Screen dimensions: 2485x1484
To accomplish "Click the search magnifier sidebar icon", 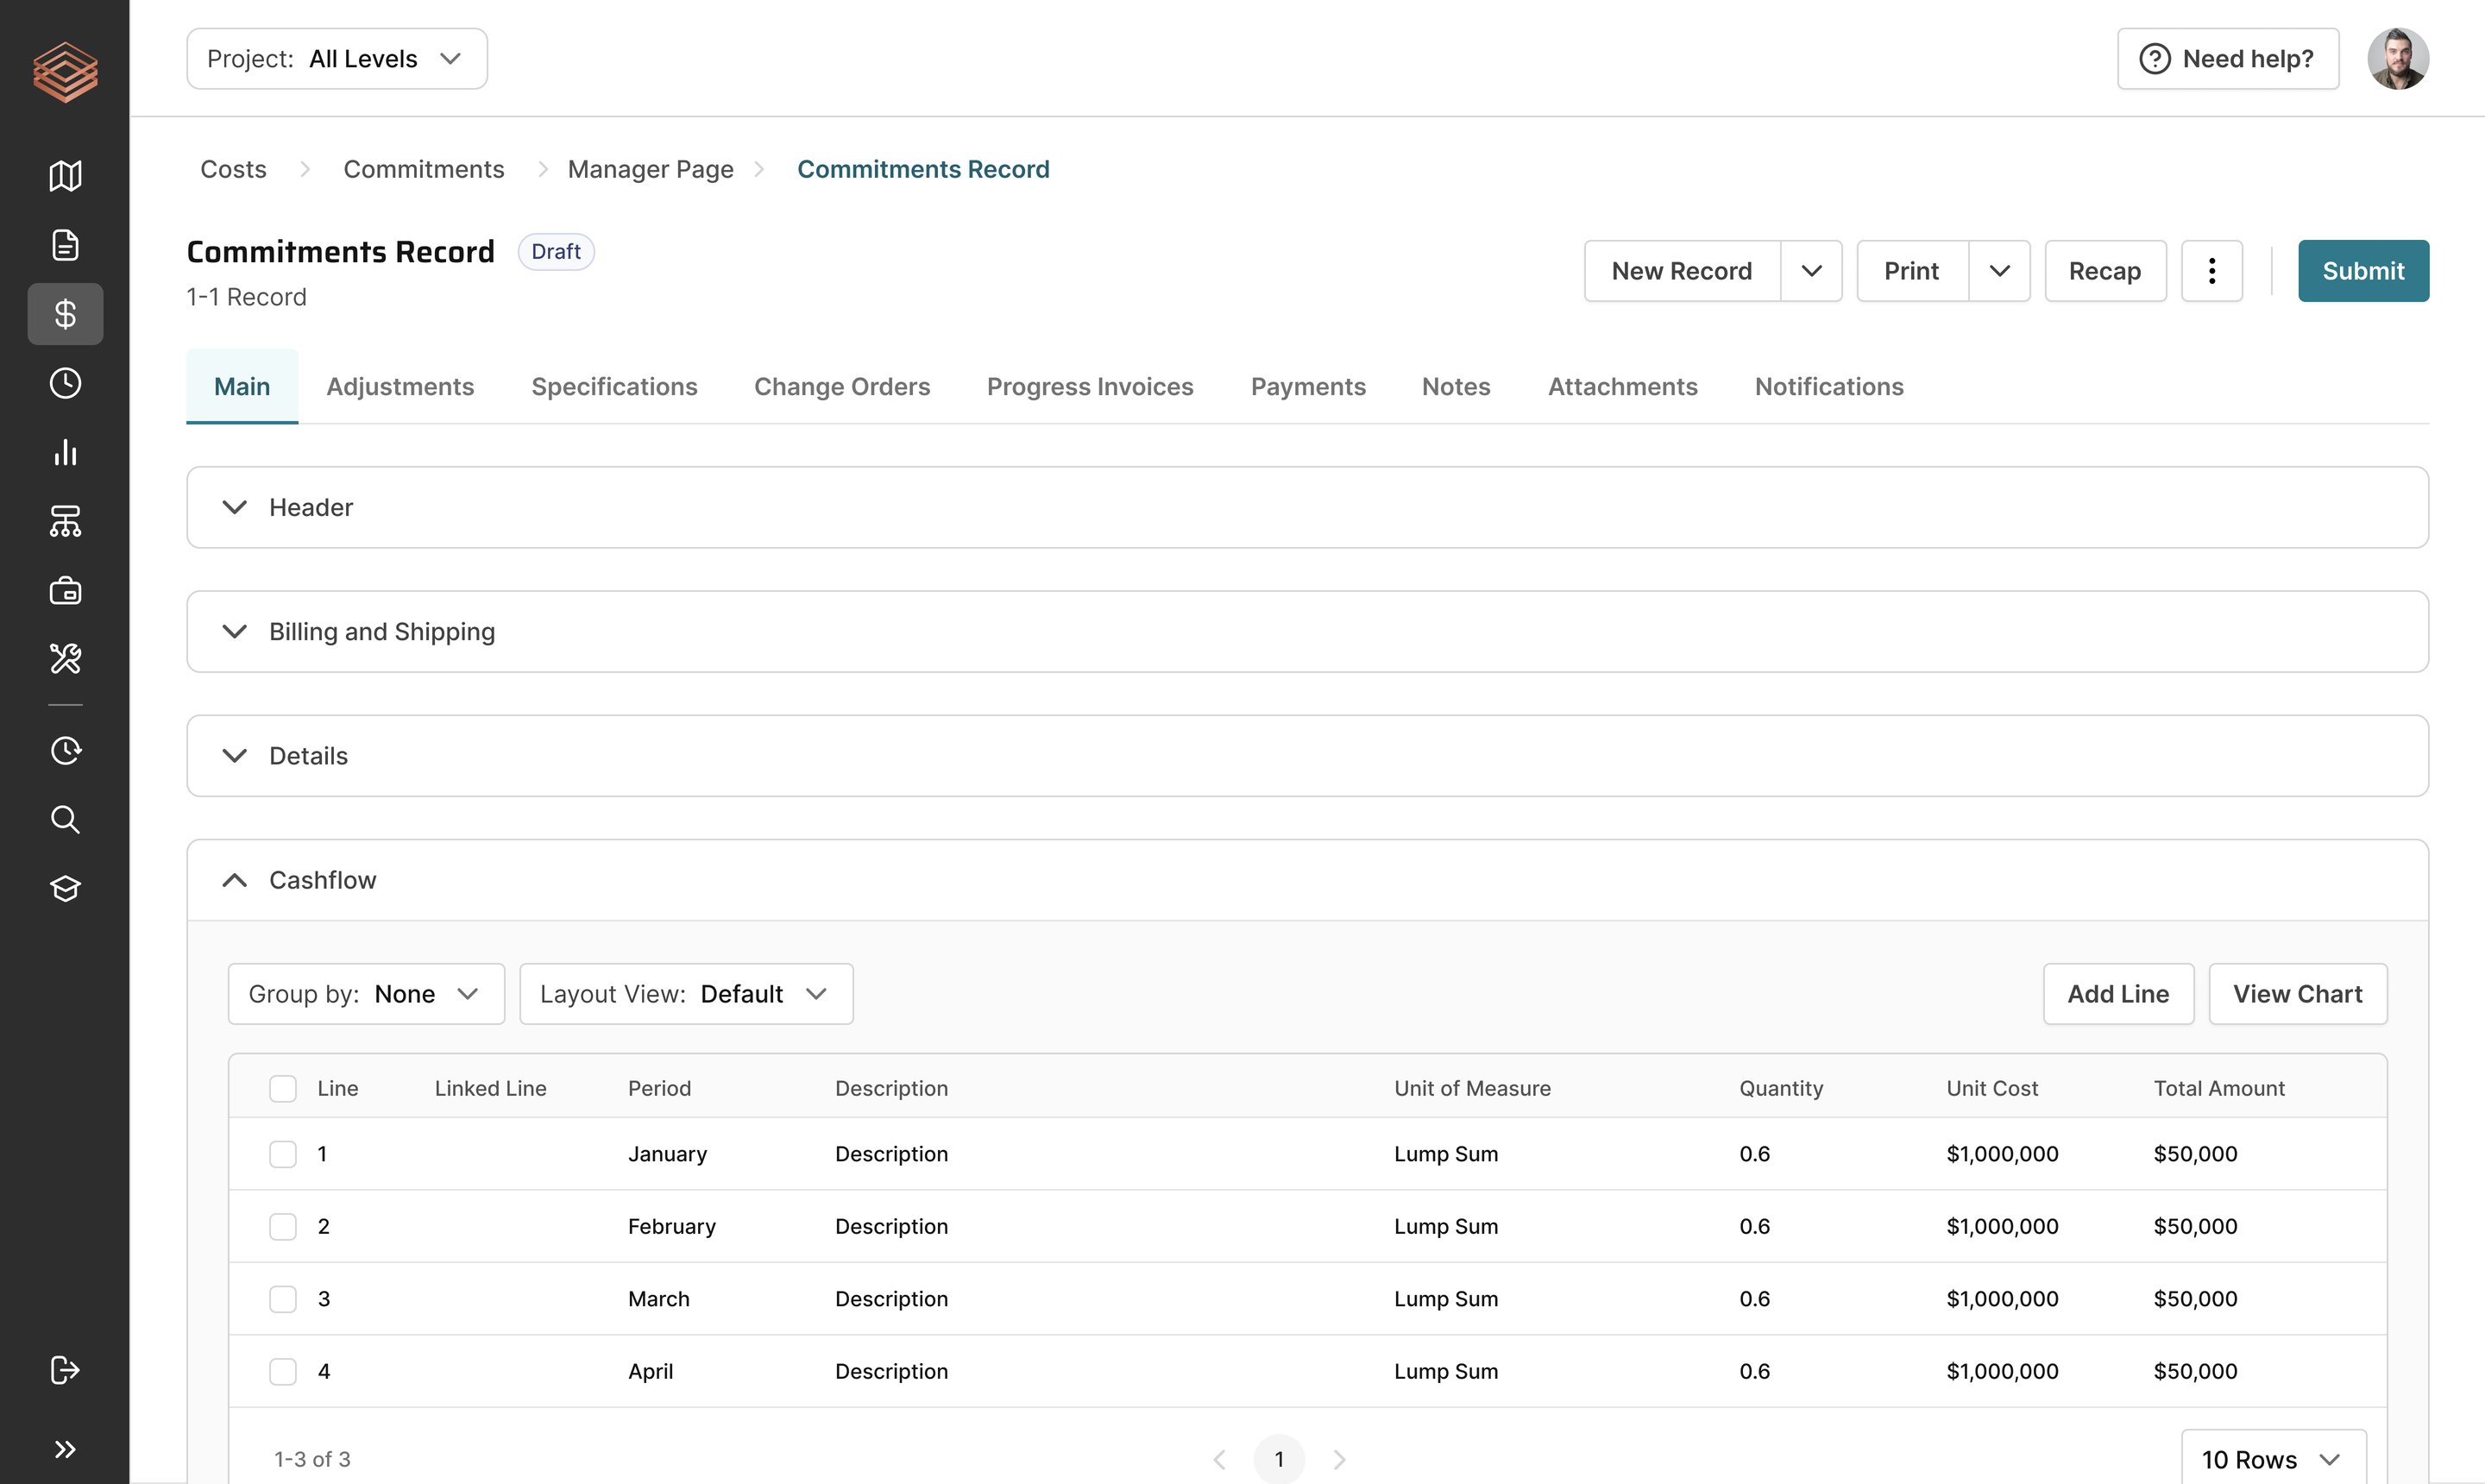I will [65, 820].
